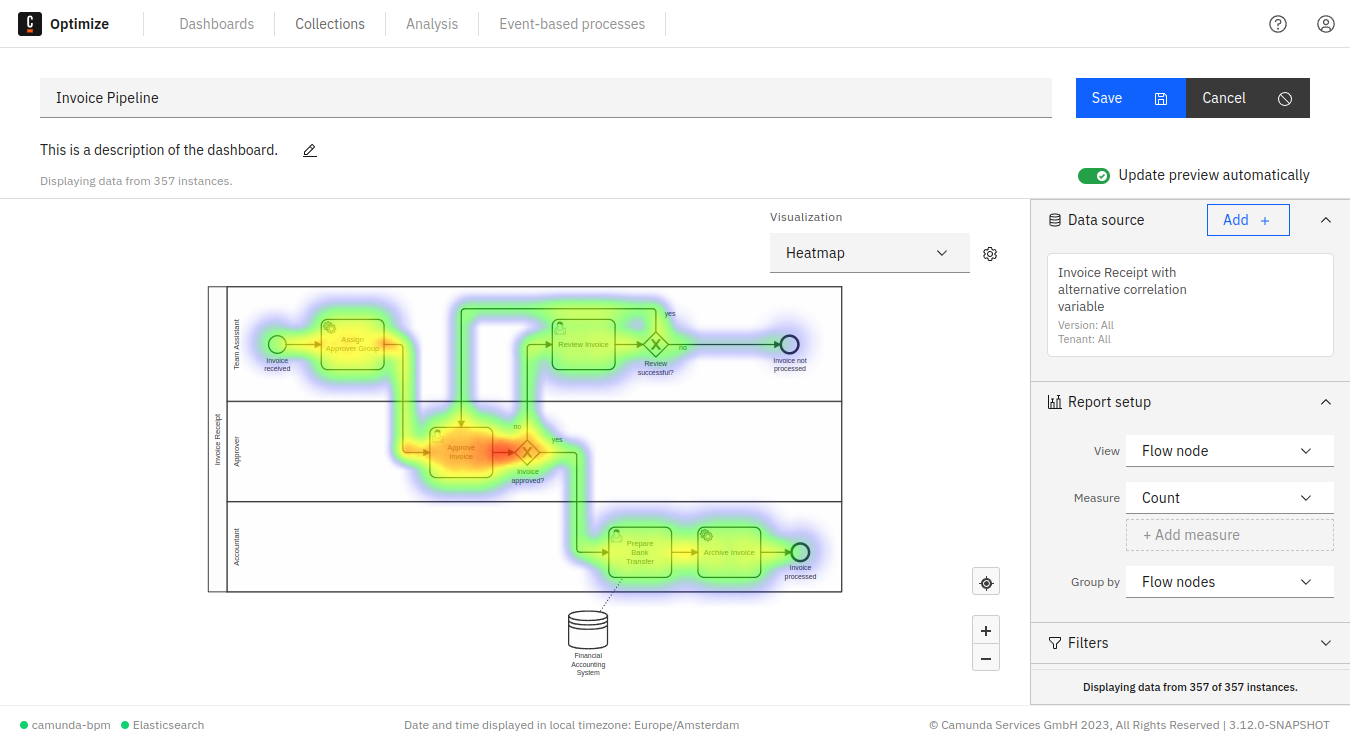1350x743 pixels.
Task: Zoom out of the diagram with the minus icon
Action: coord(986,657)
